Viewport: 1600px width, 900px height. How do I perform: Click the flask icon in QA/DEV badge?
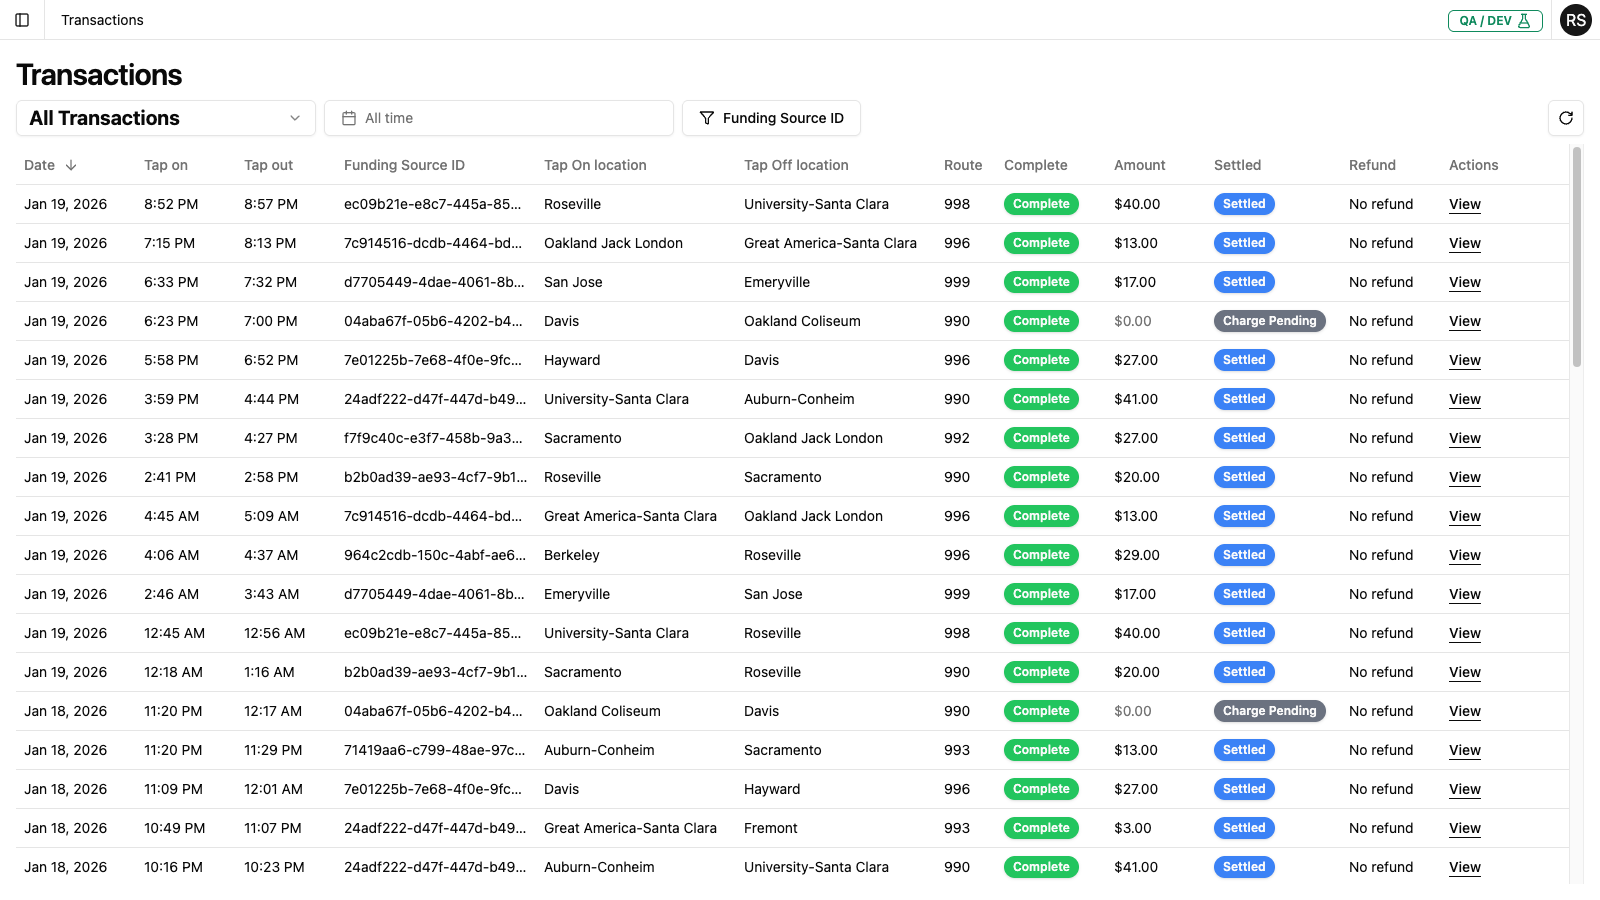(1524, 20)
